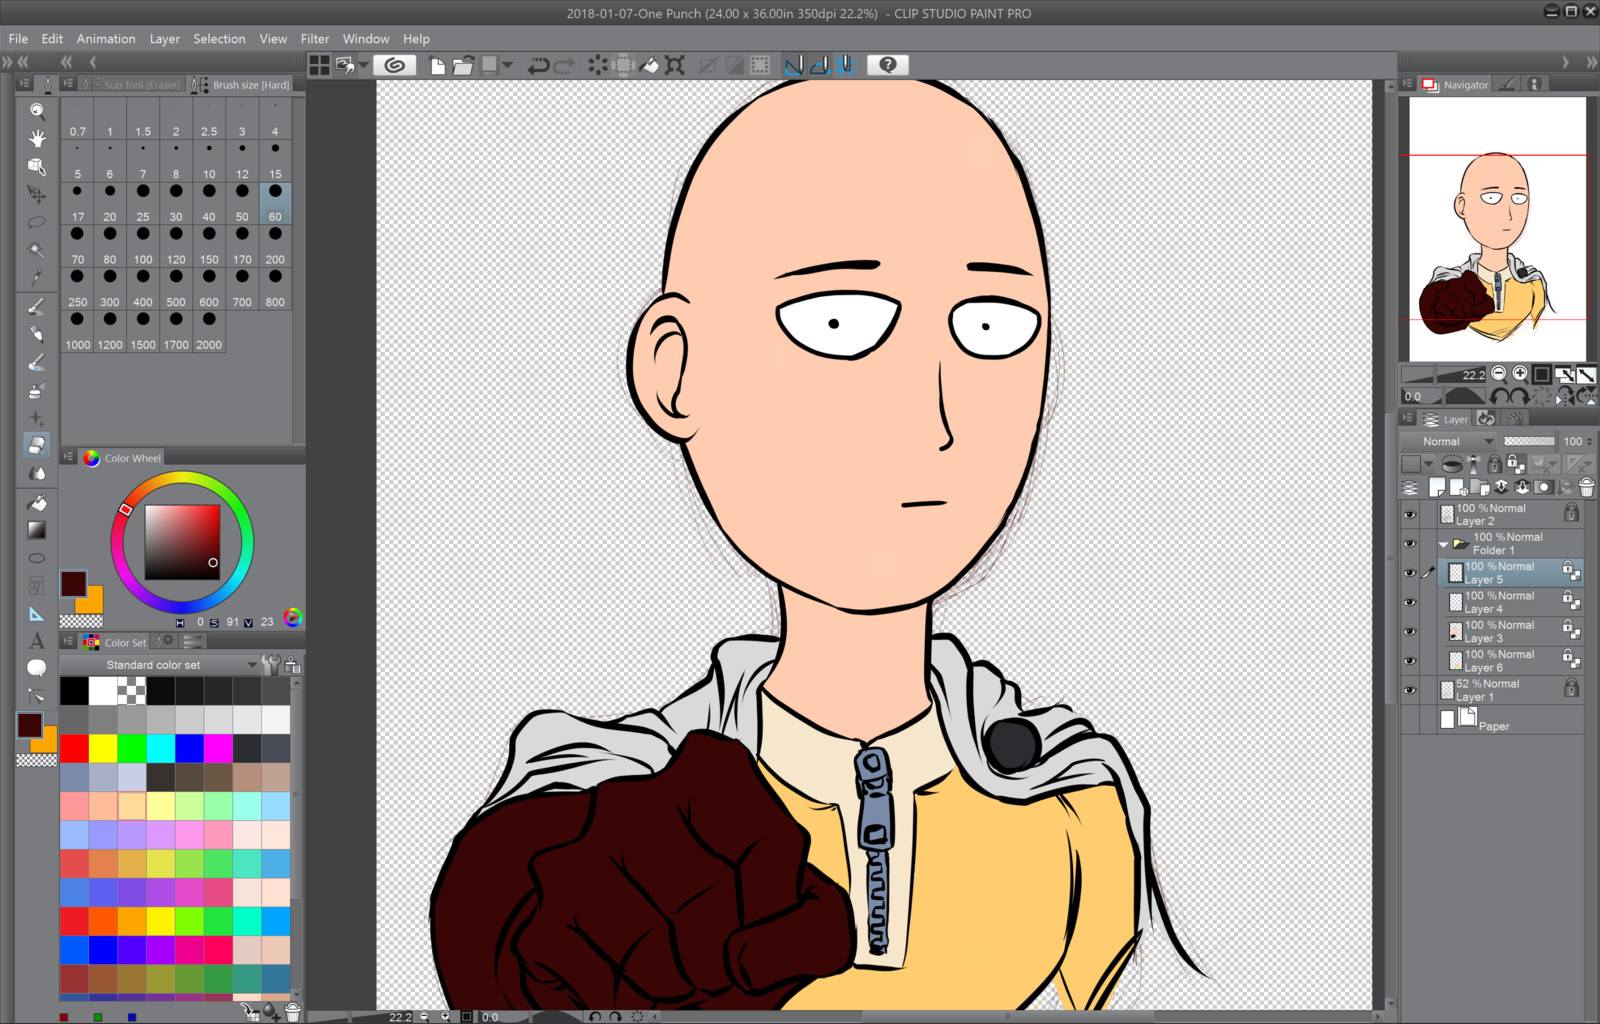Select brush size 500 preset
1600x1024 pixels.
pyautogui.click(x=176, y=288)
